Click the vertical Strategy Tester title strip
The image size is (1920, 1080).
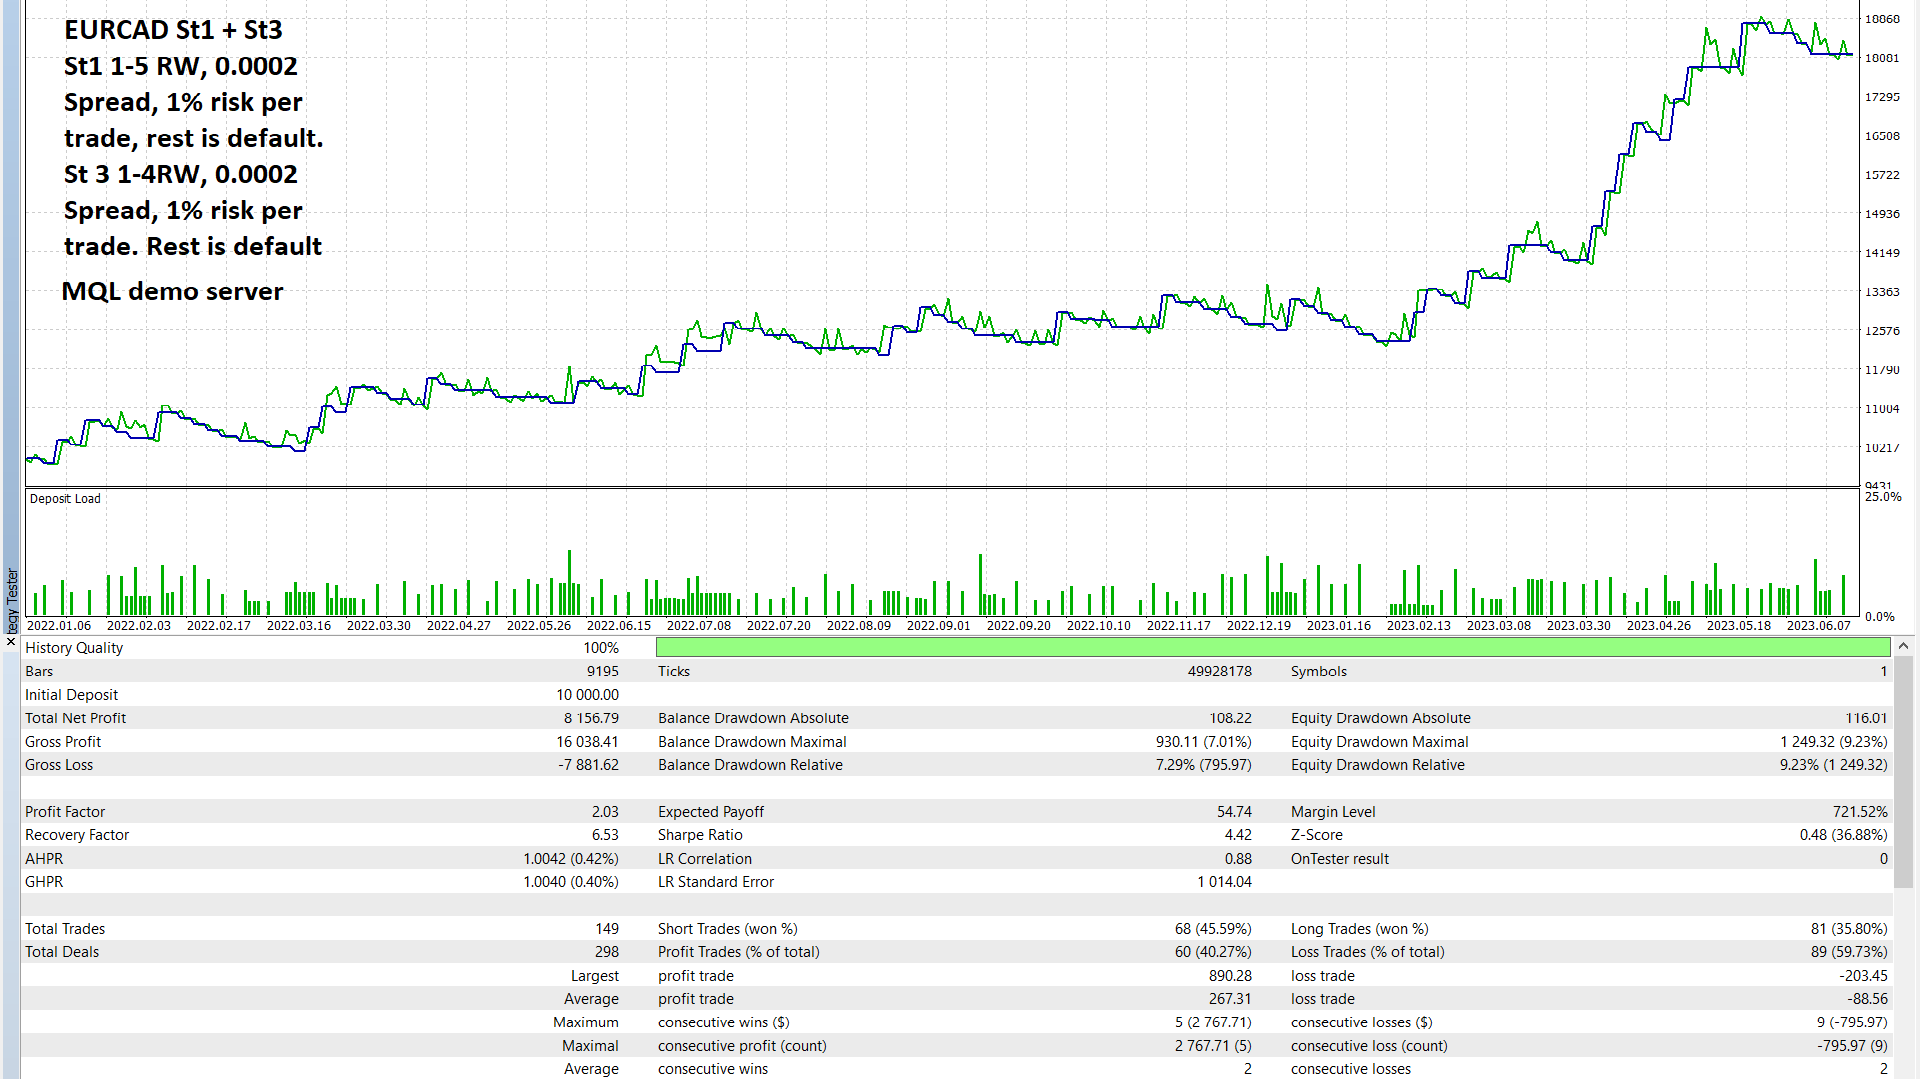coord(11,600)
